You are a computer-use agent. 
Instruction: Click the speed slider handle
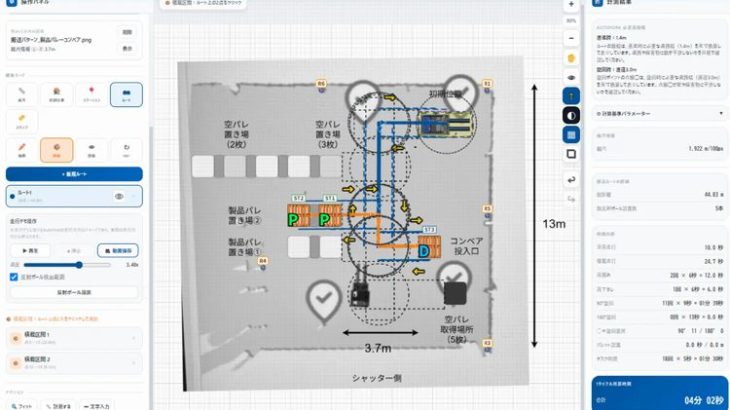pos(79,265)
